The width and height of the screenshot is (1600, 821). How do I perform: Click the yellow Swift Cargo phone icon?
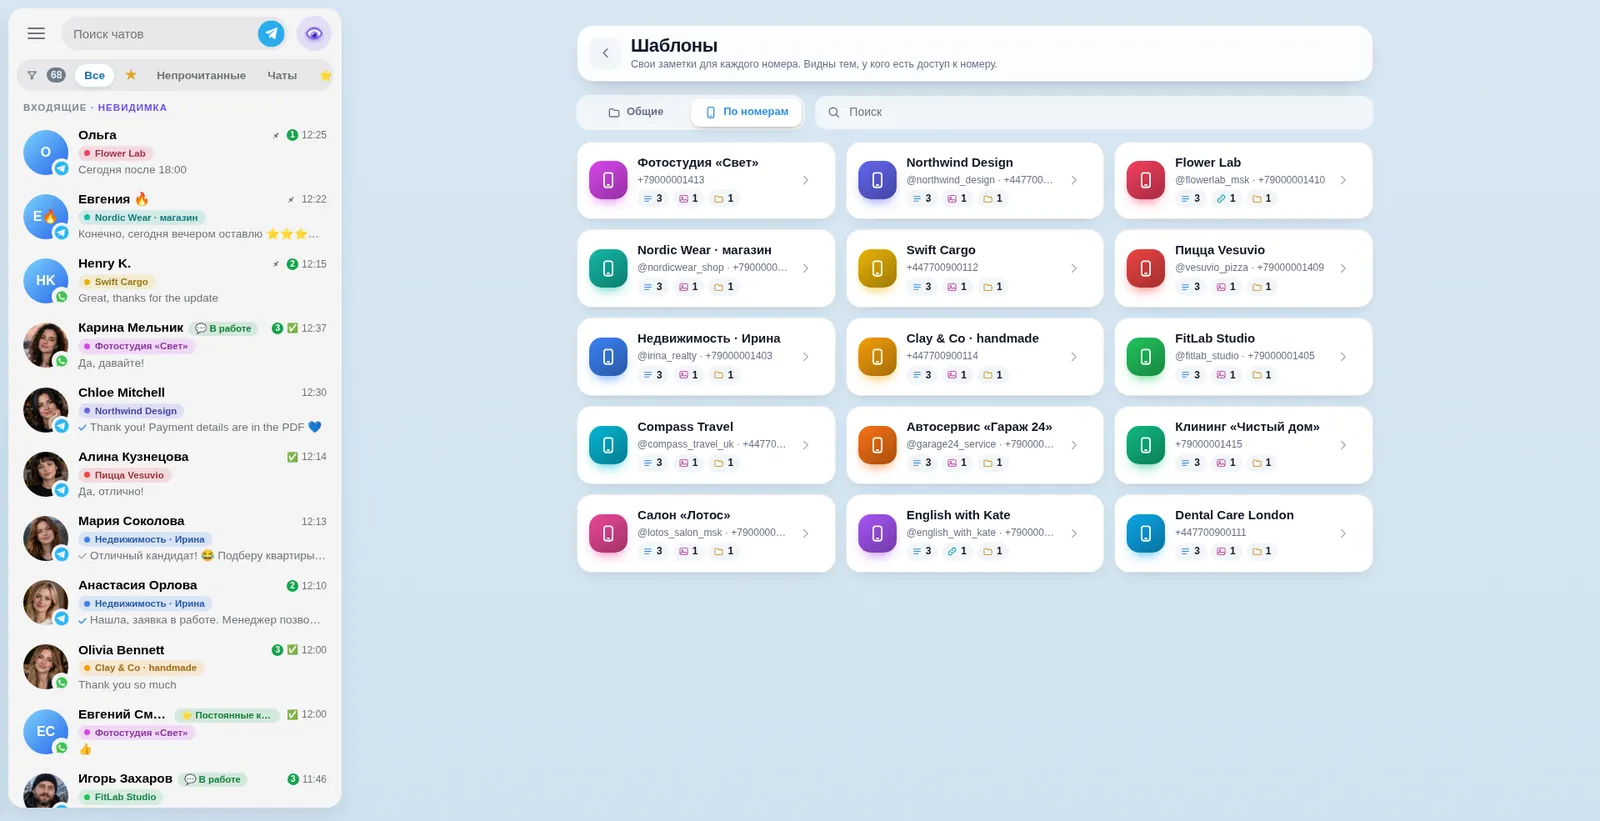tap(877, 268)
